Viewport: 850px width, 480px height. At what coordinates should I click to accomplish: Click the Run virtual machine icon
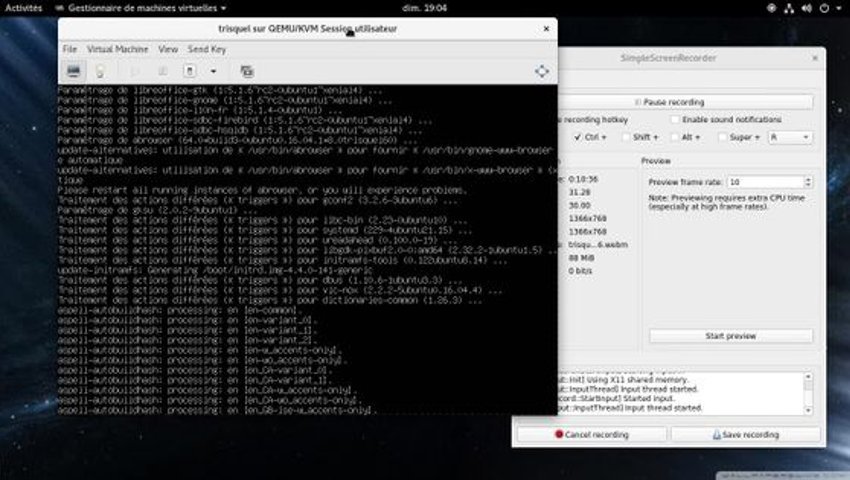point(135,71)
